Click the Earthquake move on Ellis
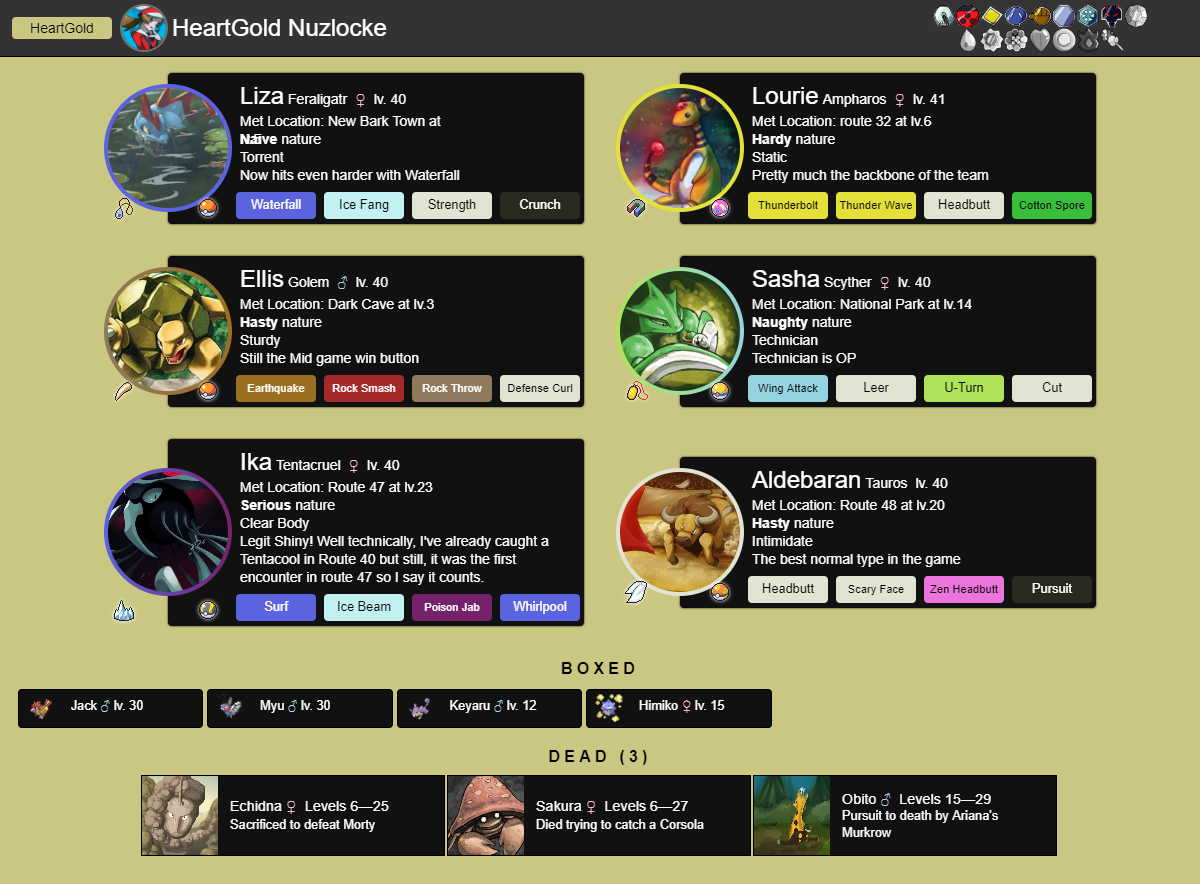 tap(276, 388)
